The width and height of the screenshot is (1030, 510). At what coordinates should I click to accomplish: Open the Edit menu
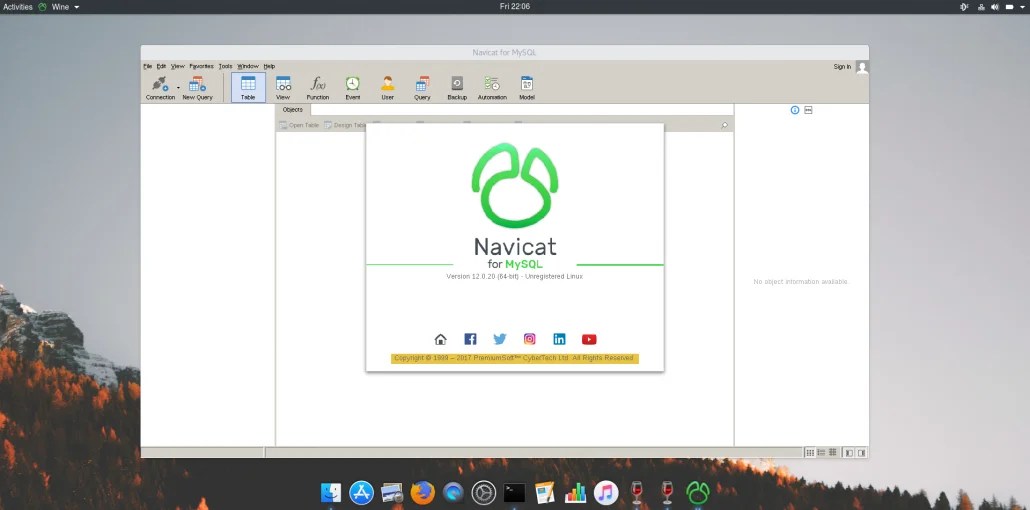tap(162, 66)
